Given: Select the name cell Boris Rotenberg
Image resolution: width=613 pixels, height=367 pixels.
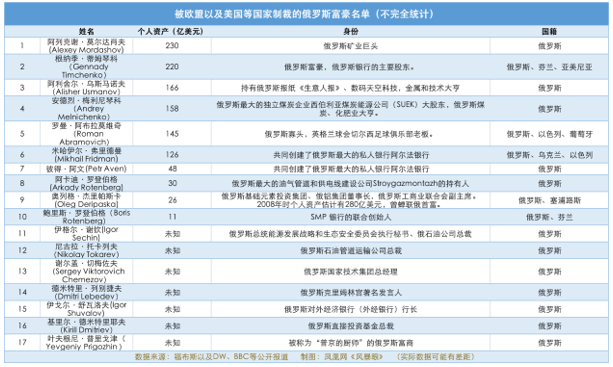Looking at the screenshot, I should (86, 217).
